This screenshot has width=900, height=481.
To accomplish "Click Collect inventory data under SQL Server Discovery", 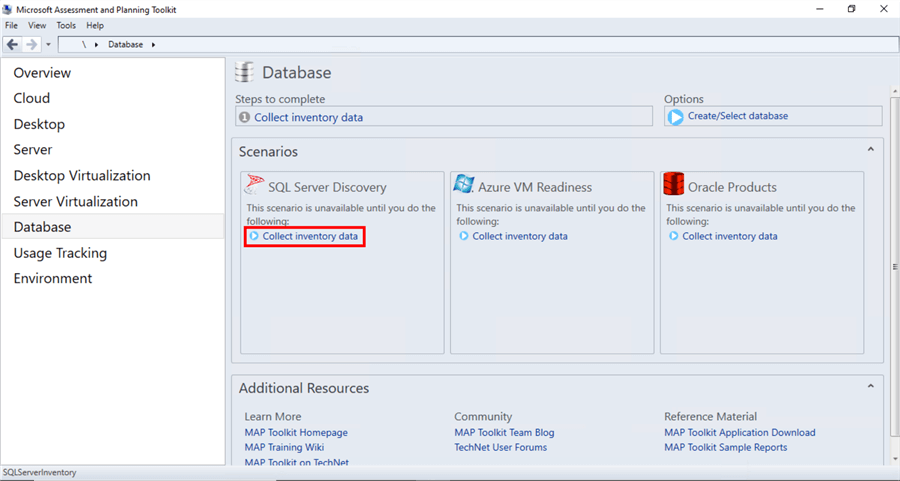I will 310,236.
